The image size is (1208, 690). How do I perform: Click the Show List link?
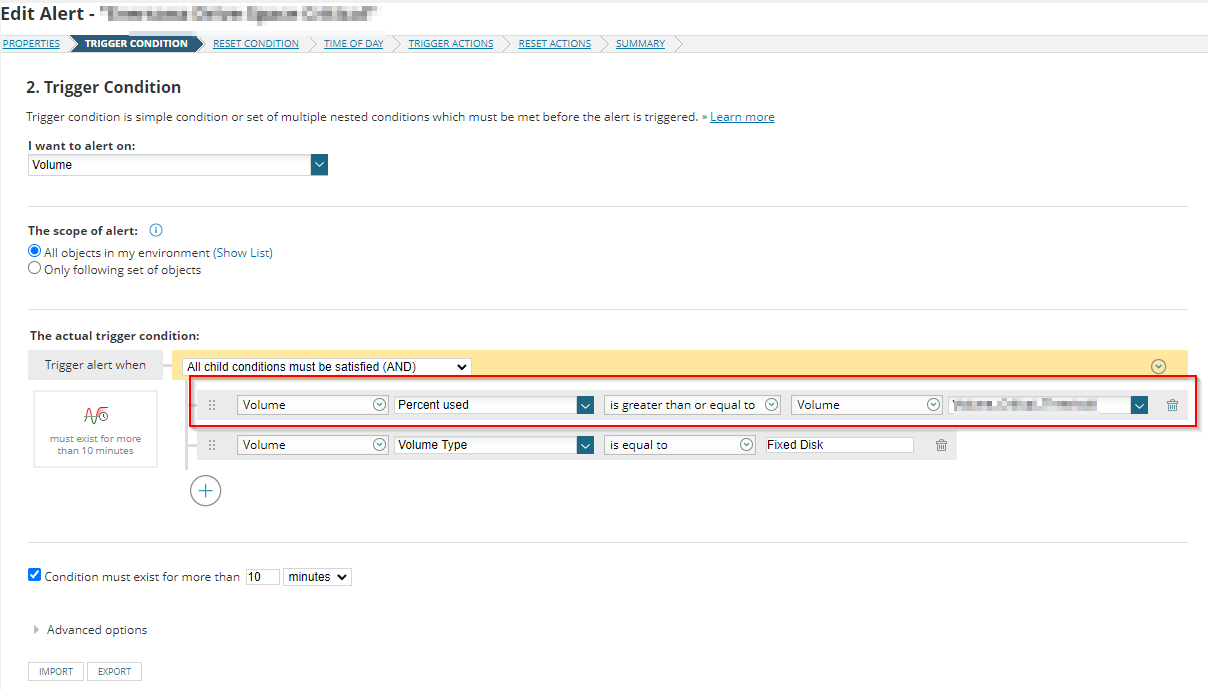point(243,253)
